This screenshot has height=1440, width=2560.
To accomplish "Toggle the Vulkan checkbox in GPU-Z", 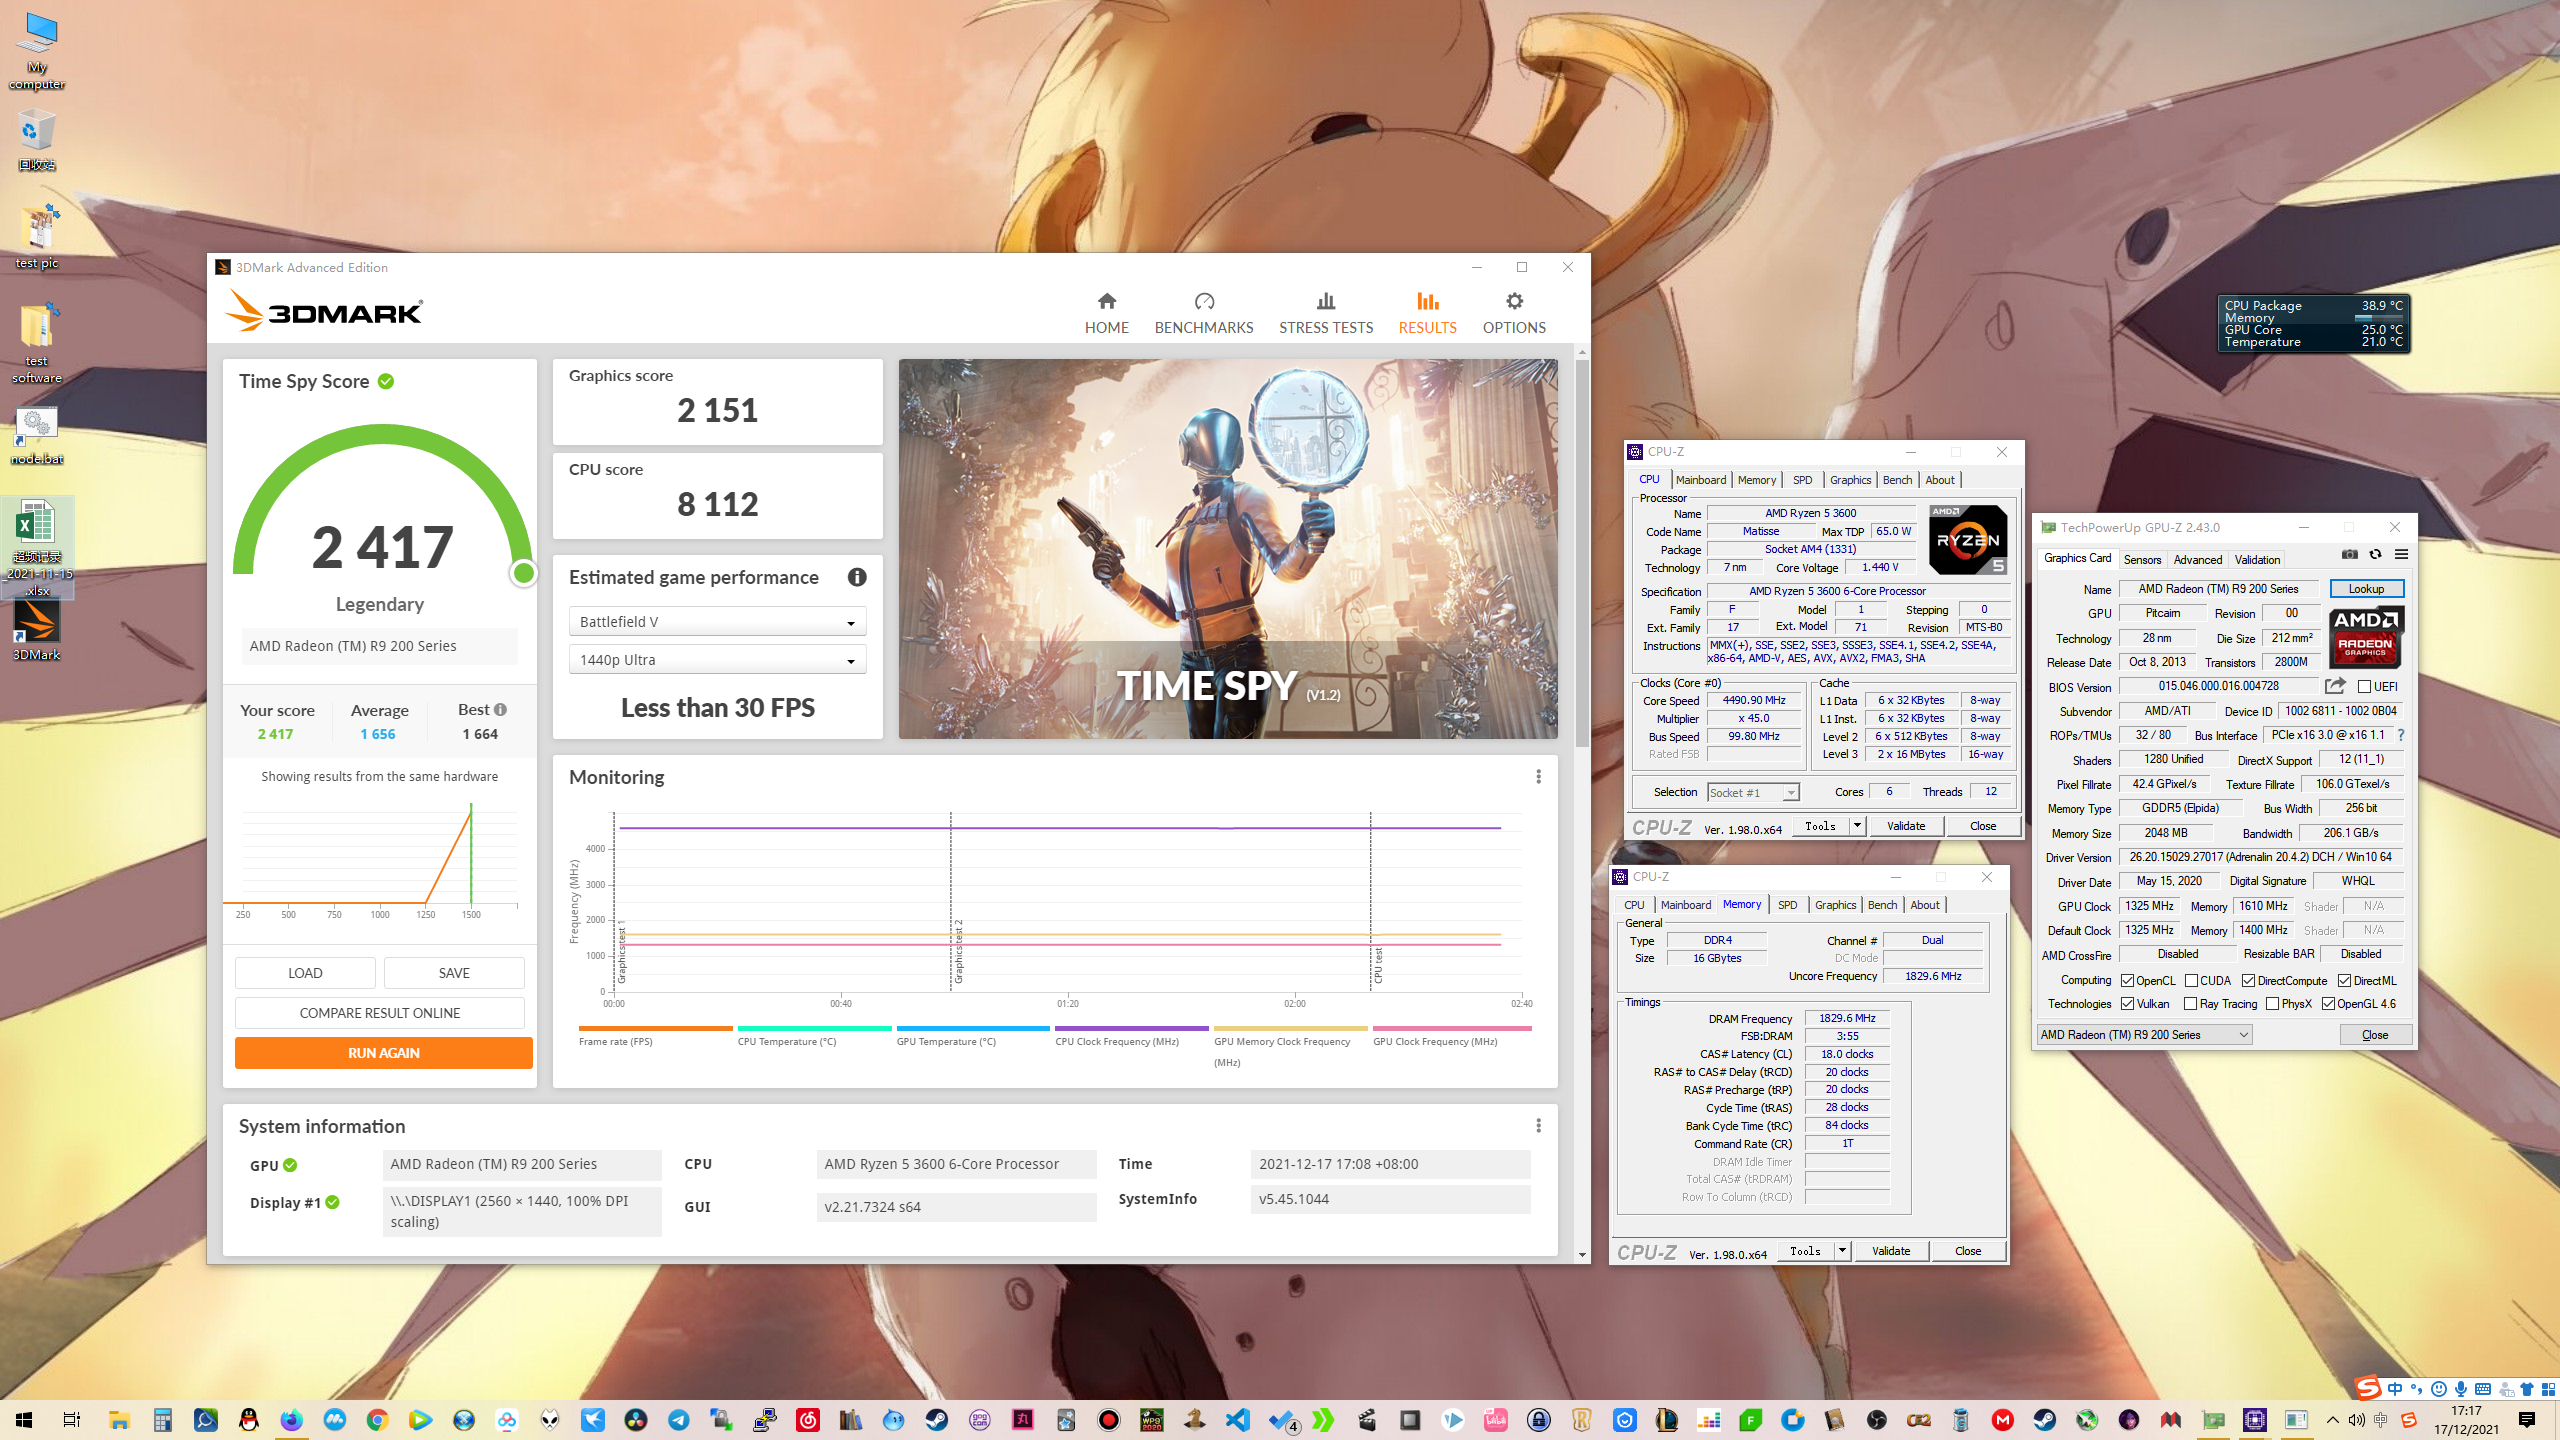I will click(2128, 1004).
